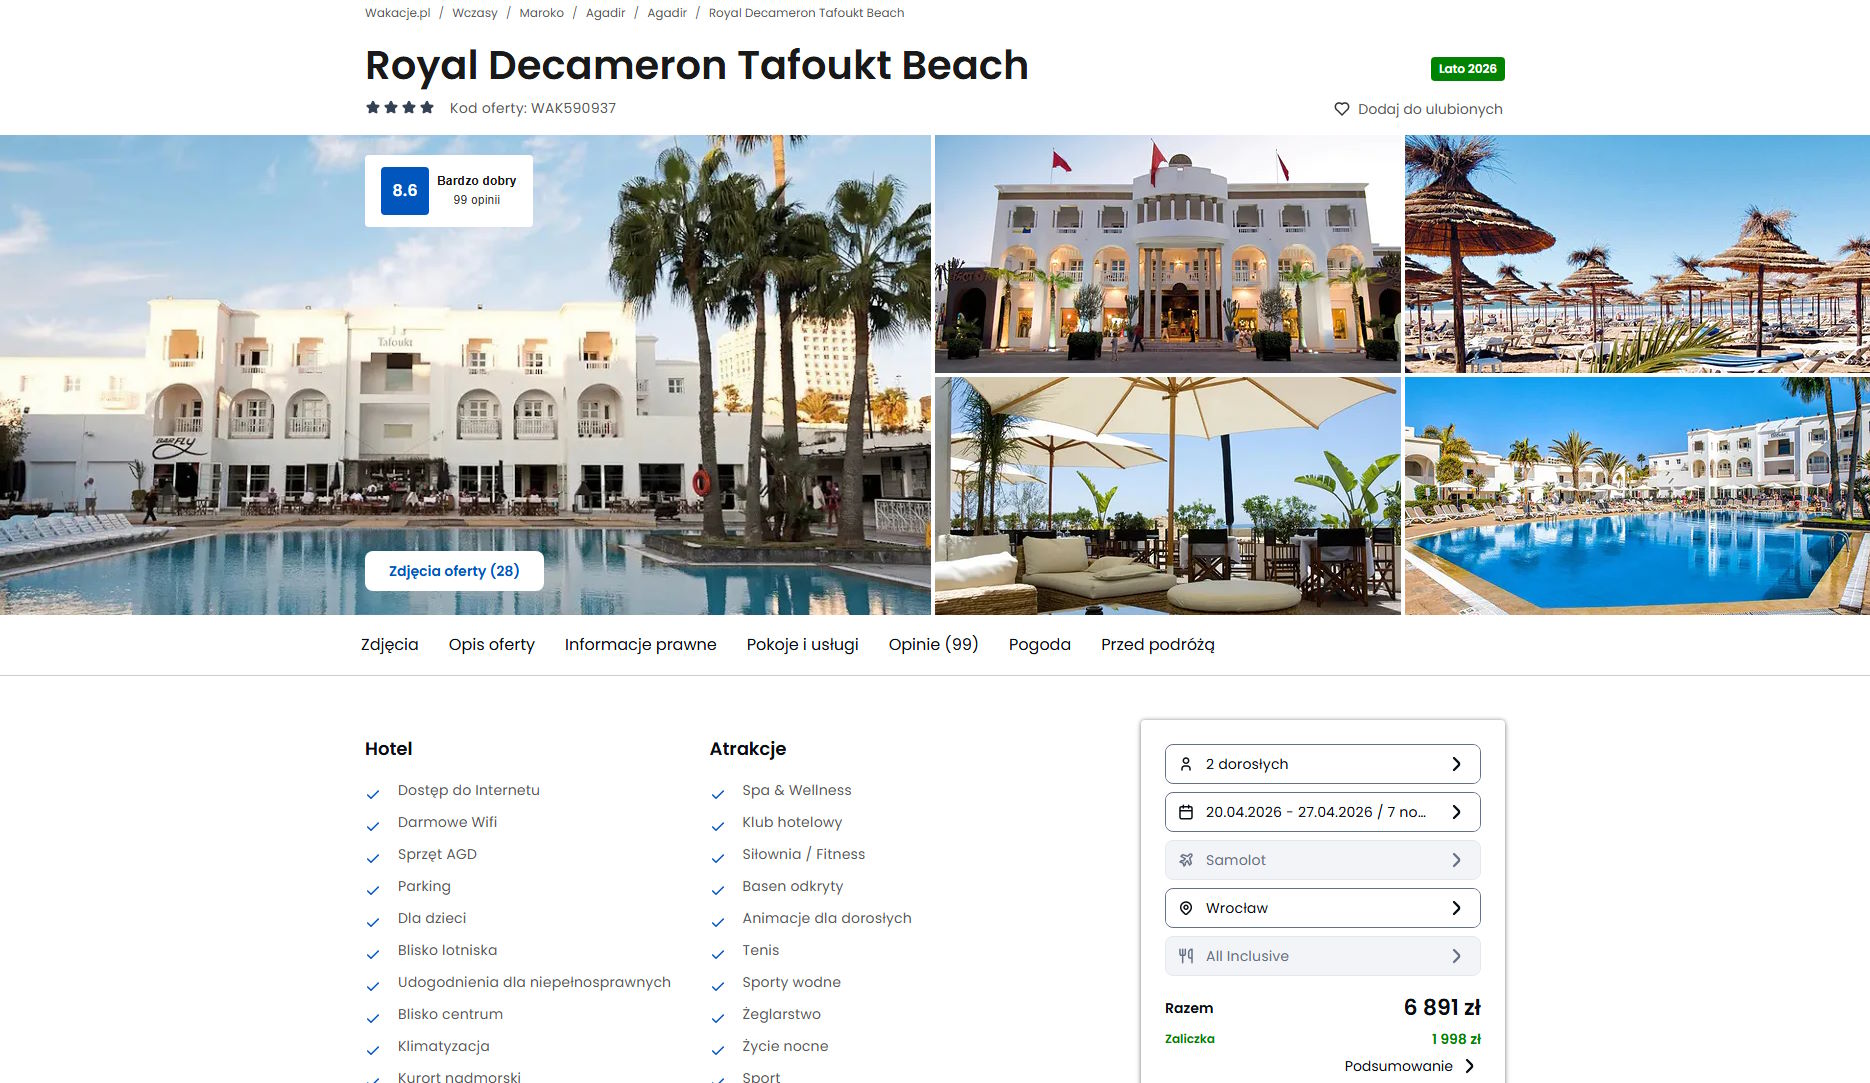Click the Lato 2026 green badge
The image size is (1870, 1083).
tap(1467, 69)
